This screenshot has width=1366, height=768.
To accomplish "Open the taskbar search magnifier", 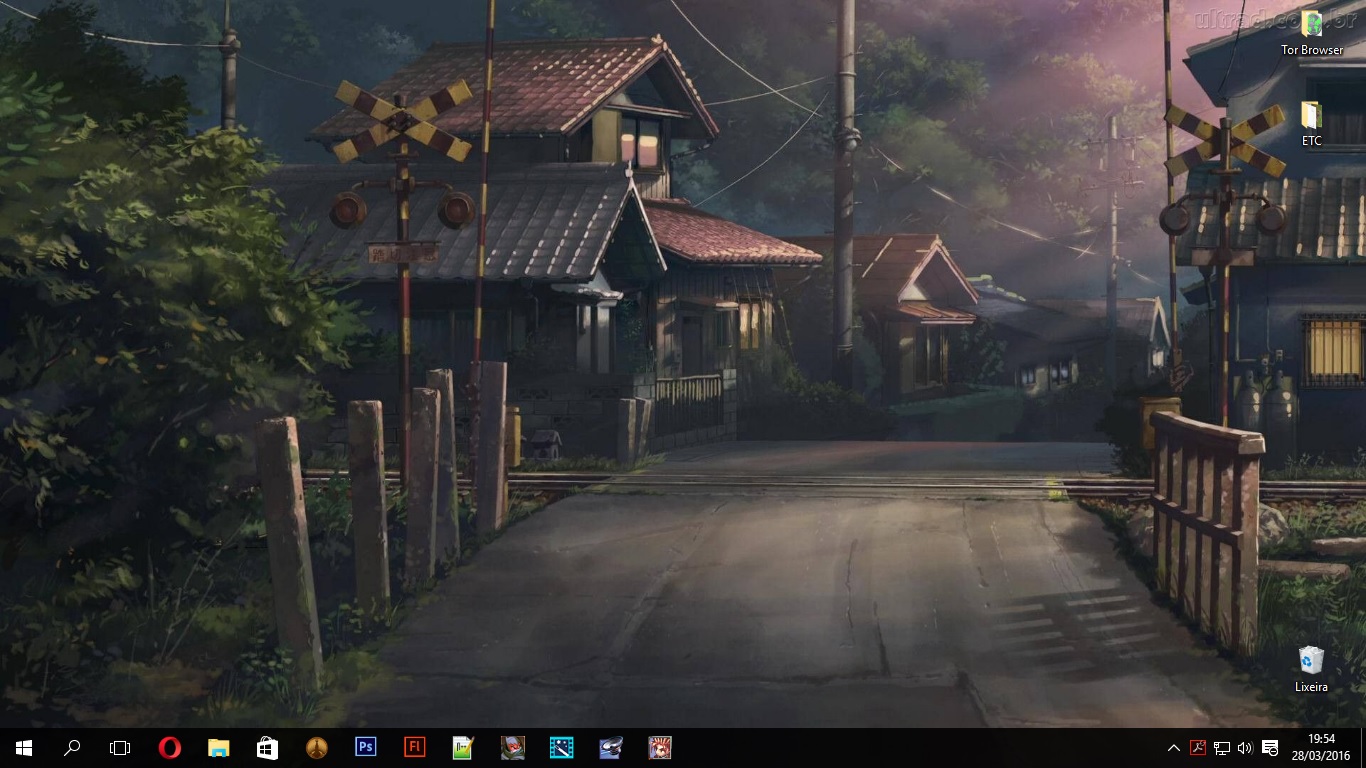I will tap(72, 748).
